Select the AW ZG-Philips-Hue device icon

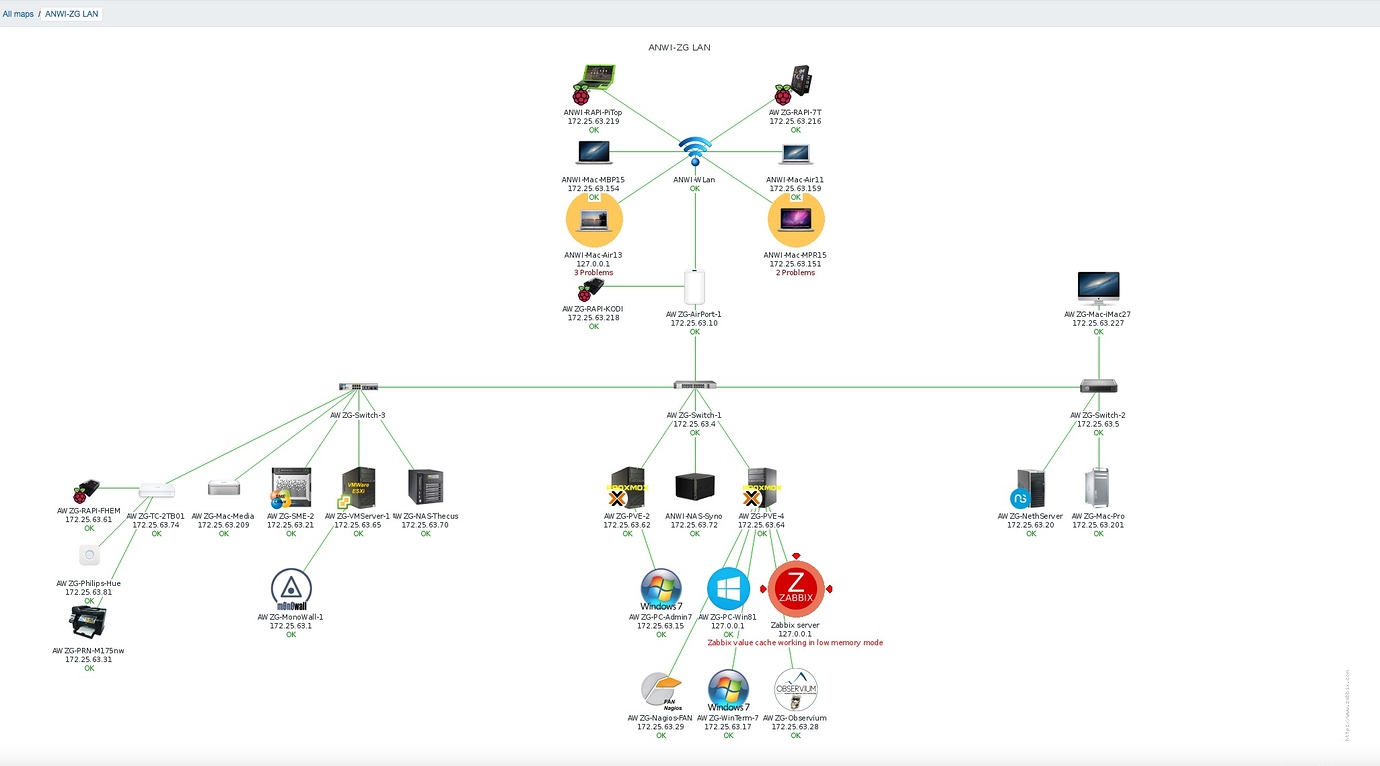click(x=88, y=554)
